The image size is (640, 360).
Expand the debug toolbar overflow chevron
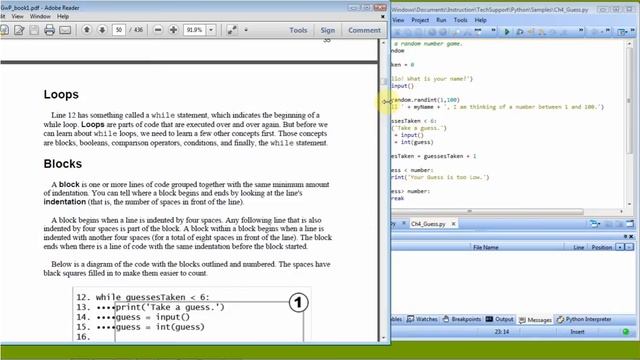(581, 30)
